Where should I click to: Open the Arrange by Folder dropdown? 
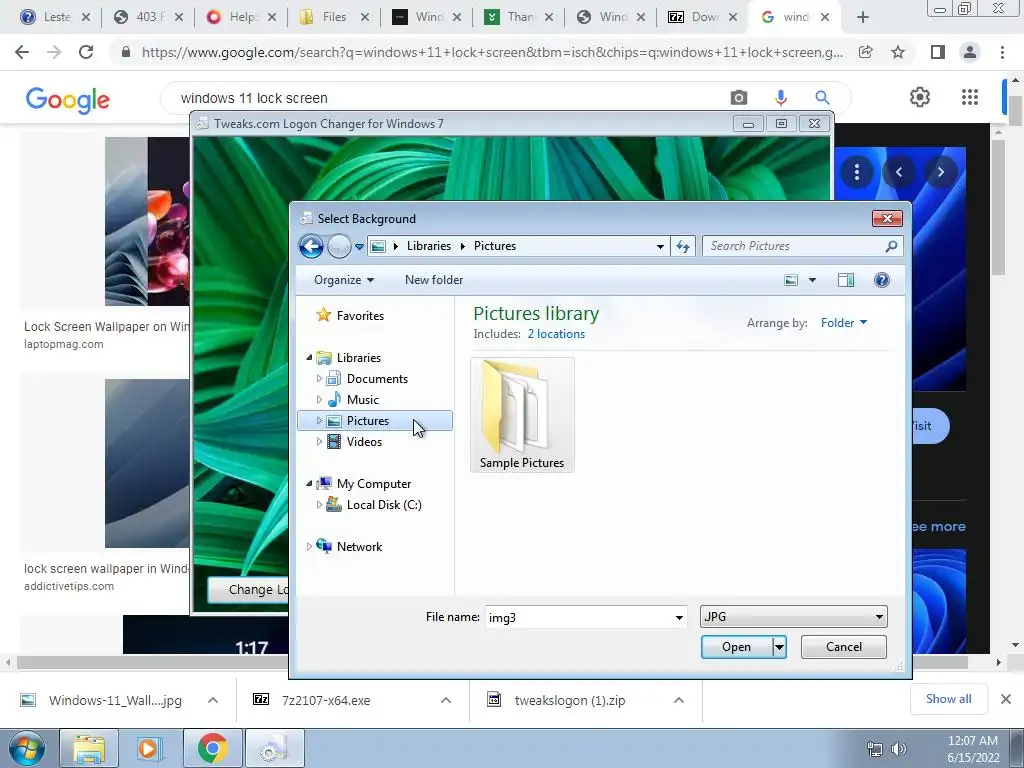point(844,323)
